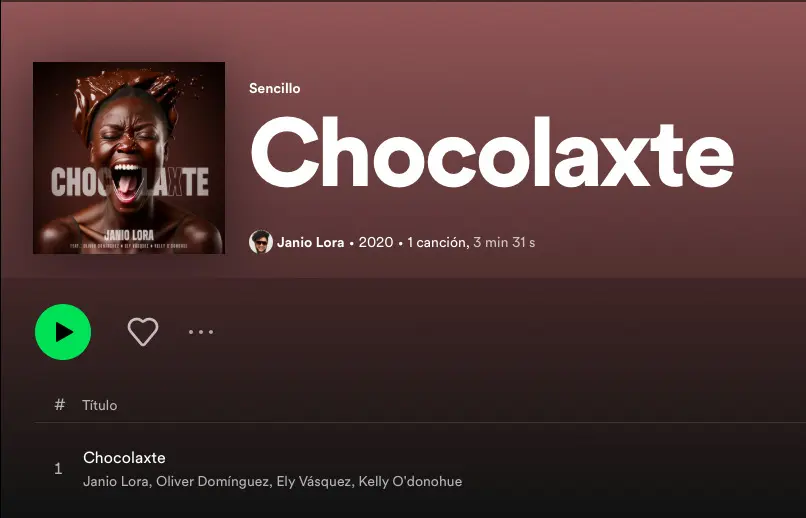Image resolution: width=806 pixels, height=518 pixels.
Task: Click the # column header
Action: click(x=60, y=405)
